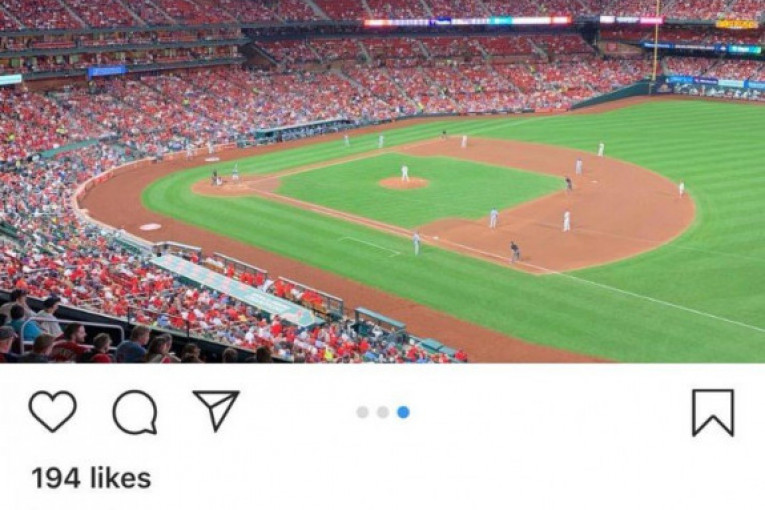Image resolution: width=765 pixels, height=510 pixels.
Task: View who liked via 194 likes
Action: (91, 478)
